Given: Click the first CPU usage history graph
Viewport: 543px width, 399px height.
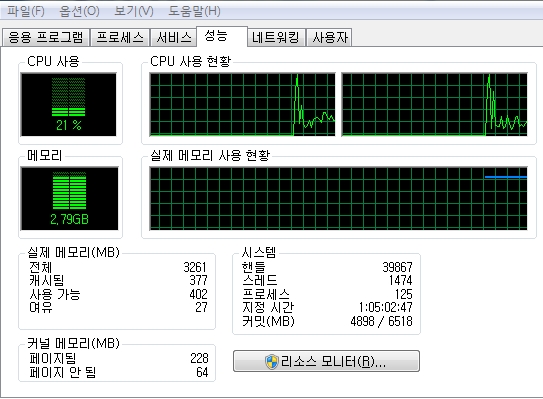Looking at the screenshot, I should (242, 104).
